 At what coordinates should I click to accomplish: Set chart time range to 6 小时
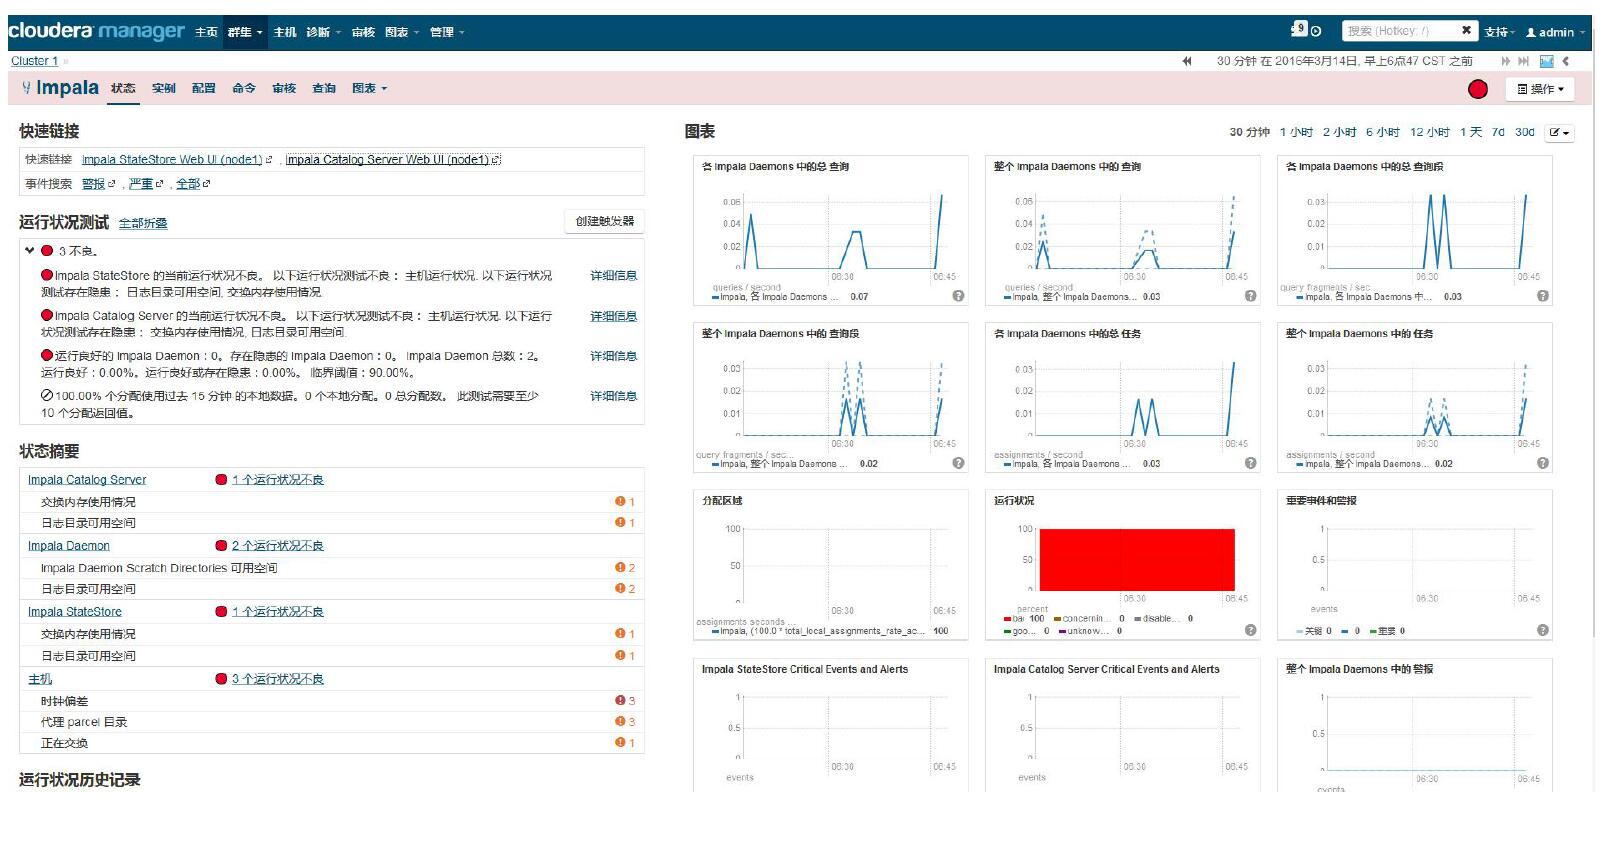click(x=1383, y=132)
